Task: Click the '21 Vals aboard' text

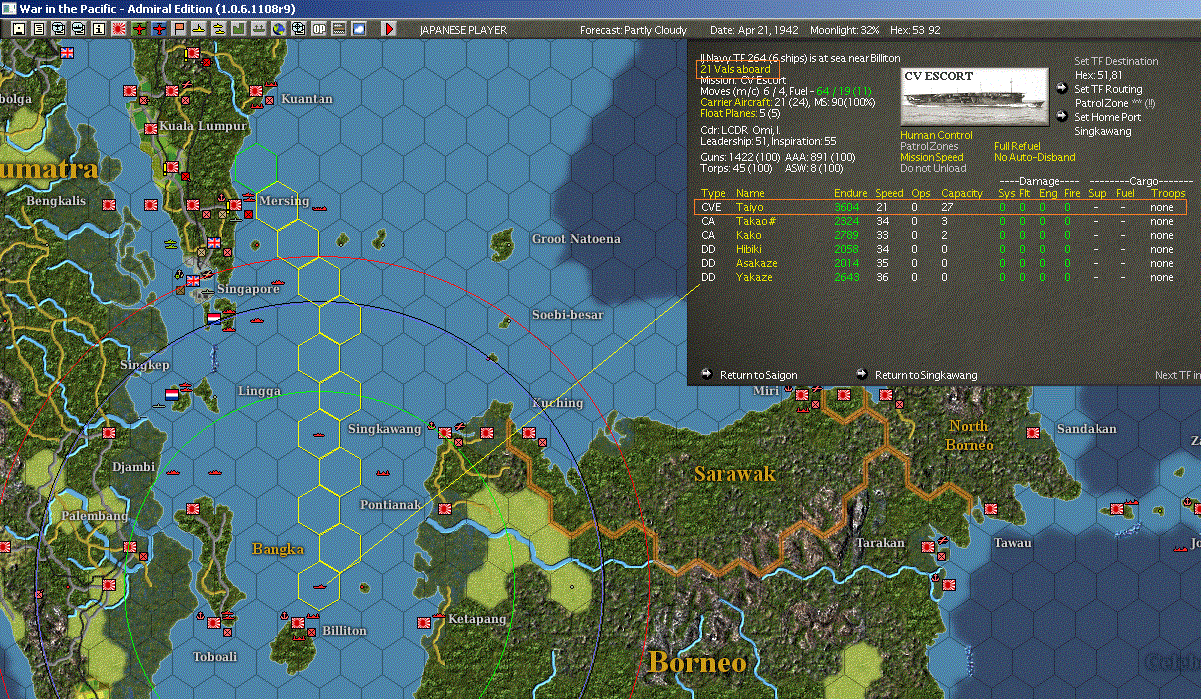Action: [x=735, y=69]
